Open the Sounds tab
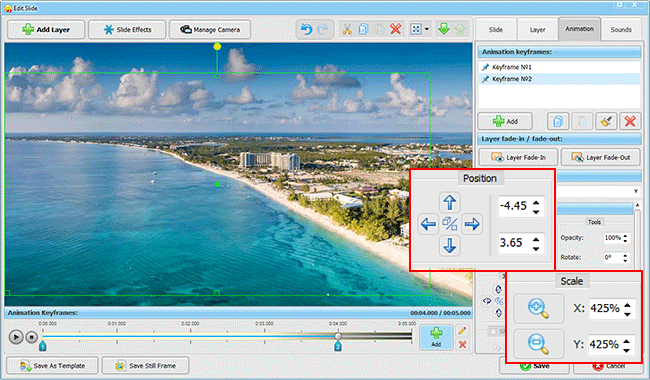Viewport: 650px width, 380px height. [x=621, y=30]
